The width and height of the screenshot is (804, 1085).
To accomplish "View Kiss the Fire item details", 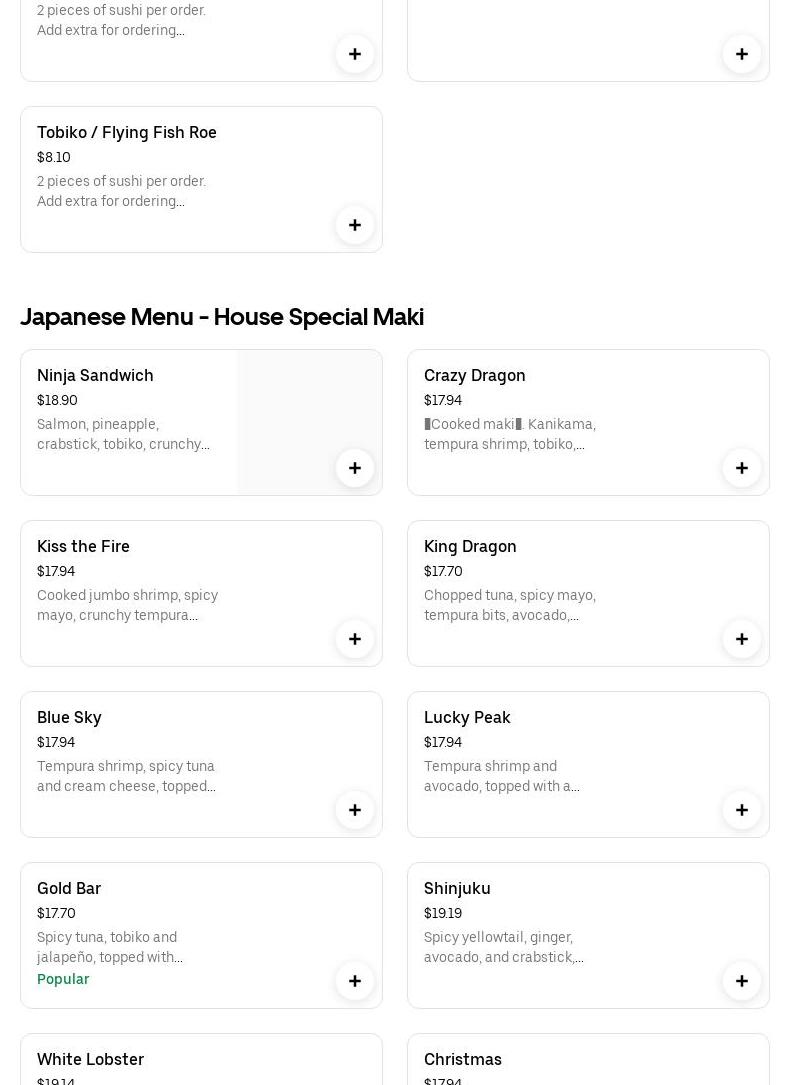I will (x=83, y=546).
